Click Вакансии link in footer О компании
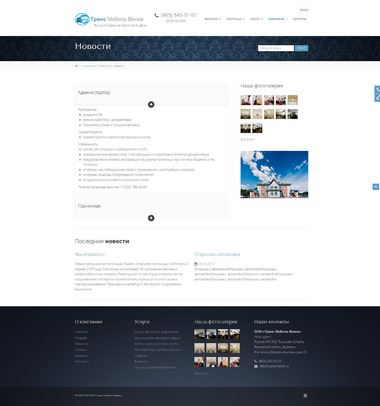 pos(82,344)
